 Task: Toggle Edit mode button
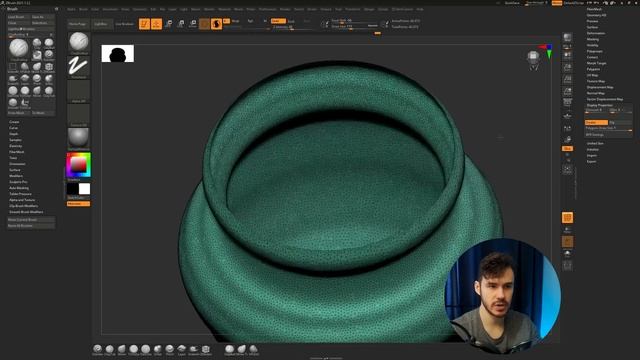[x=144, y=24]
